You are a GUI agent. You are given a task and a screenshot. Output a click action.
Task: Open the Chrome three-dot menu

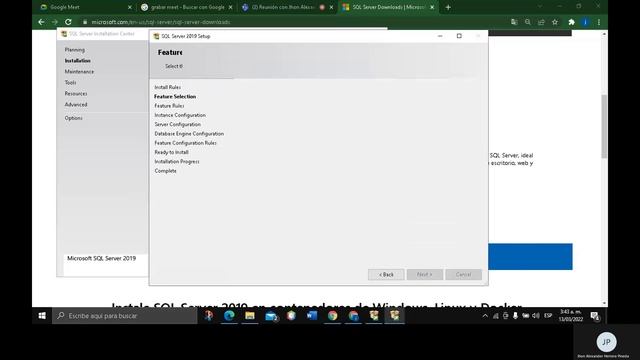click(x=599, y=22)
